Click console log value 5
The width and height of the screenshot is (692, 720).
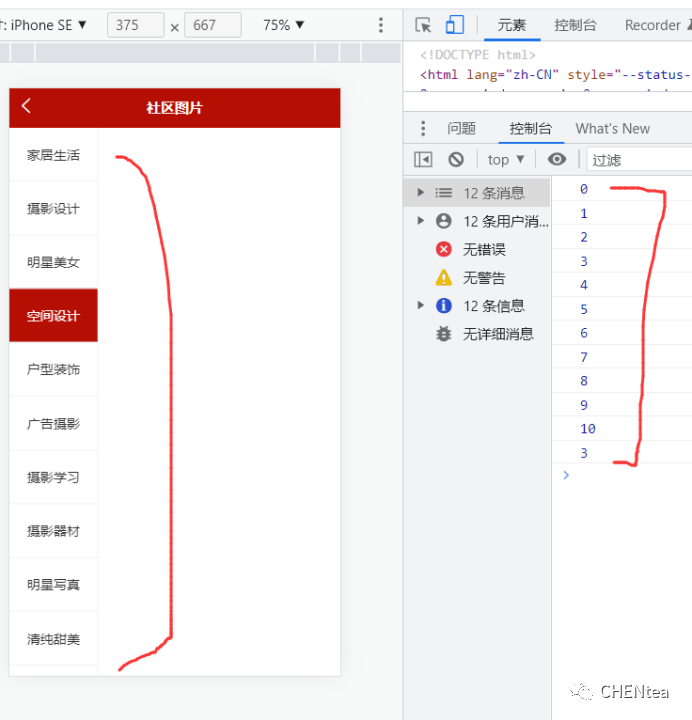click(x=584, y=309)
